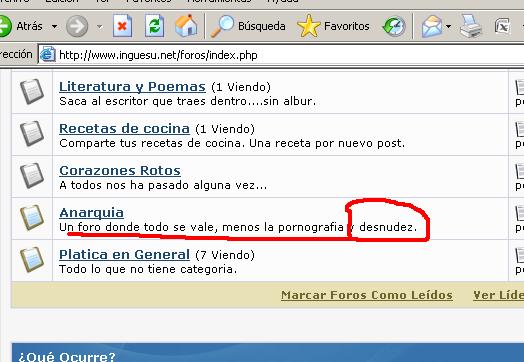524x362 pixels.
Task: Open History with the green clock icon
Action: pos(394,26)
